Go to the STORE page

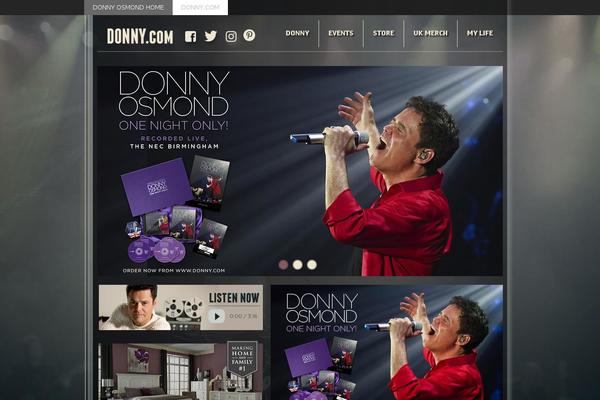pyautogui.click(x=383, y=33)
